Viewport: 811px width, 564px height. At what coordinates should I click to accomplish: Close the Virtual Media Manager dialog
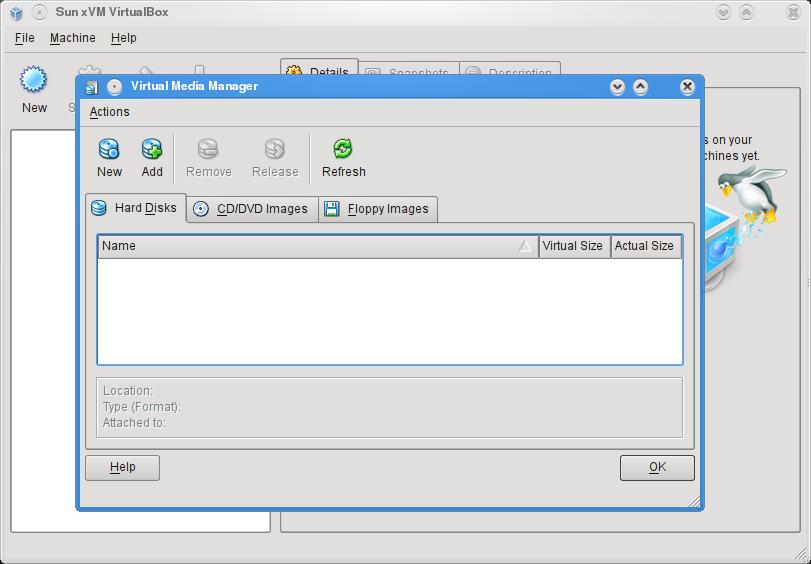tap(687, 87)
